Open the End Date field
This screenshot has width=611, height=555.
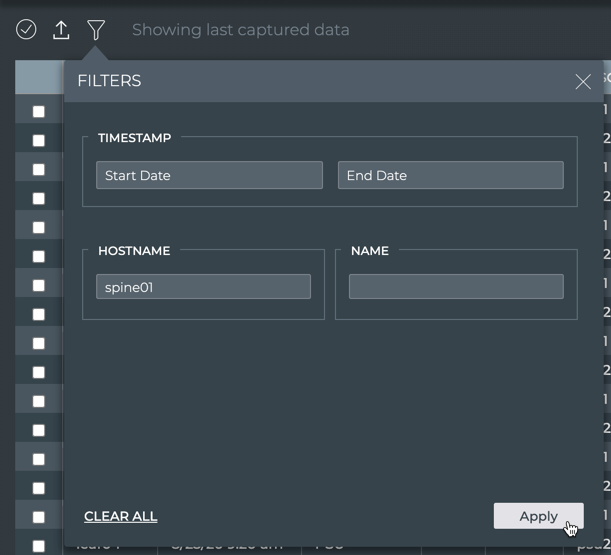point(450,175)
